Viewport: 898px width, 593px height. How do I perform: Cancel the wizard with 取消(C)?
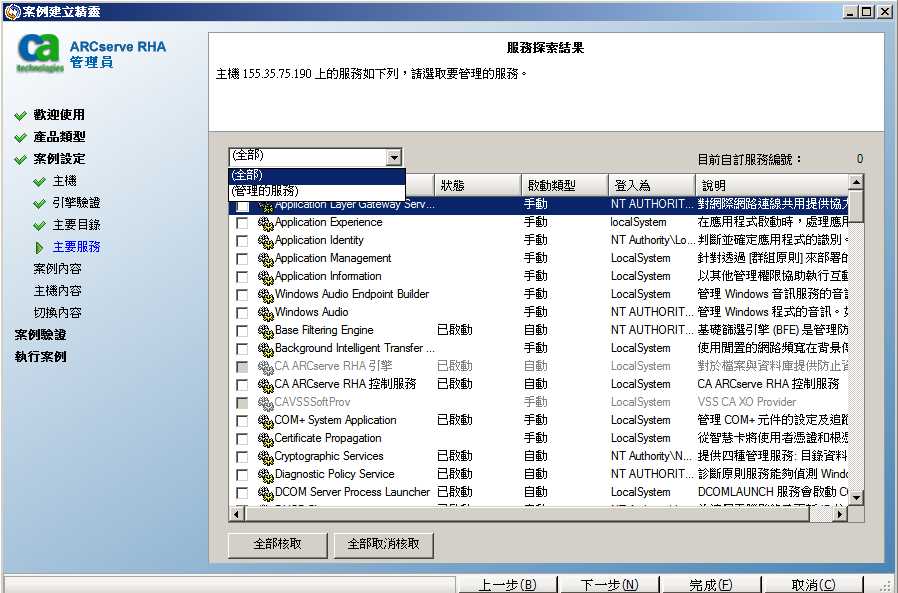813,585
